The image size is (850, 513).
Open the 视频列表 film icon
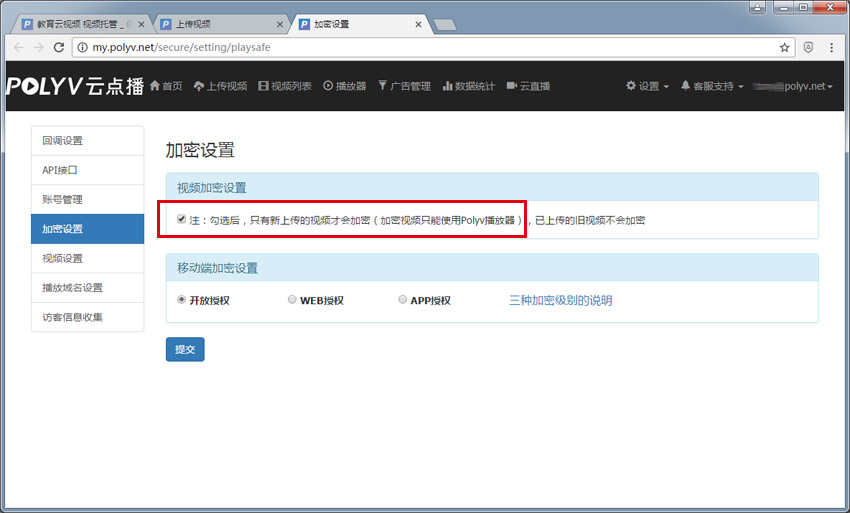coord(263,86)
